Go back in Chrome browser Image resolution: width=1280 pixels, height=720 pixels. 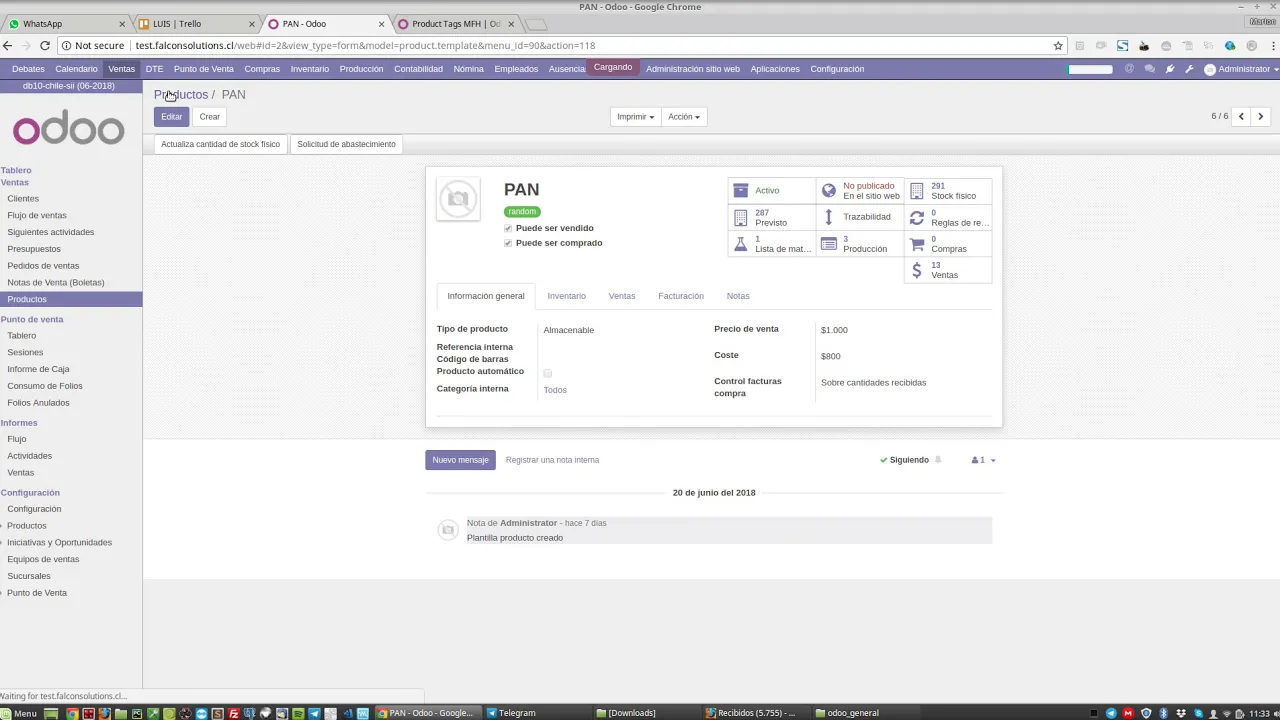pyautogui.click(x=8, y=45)
